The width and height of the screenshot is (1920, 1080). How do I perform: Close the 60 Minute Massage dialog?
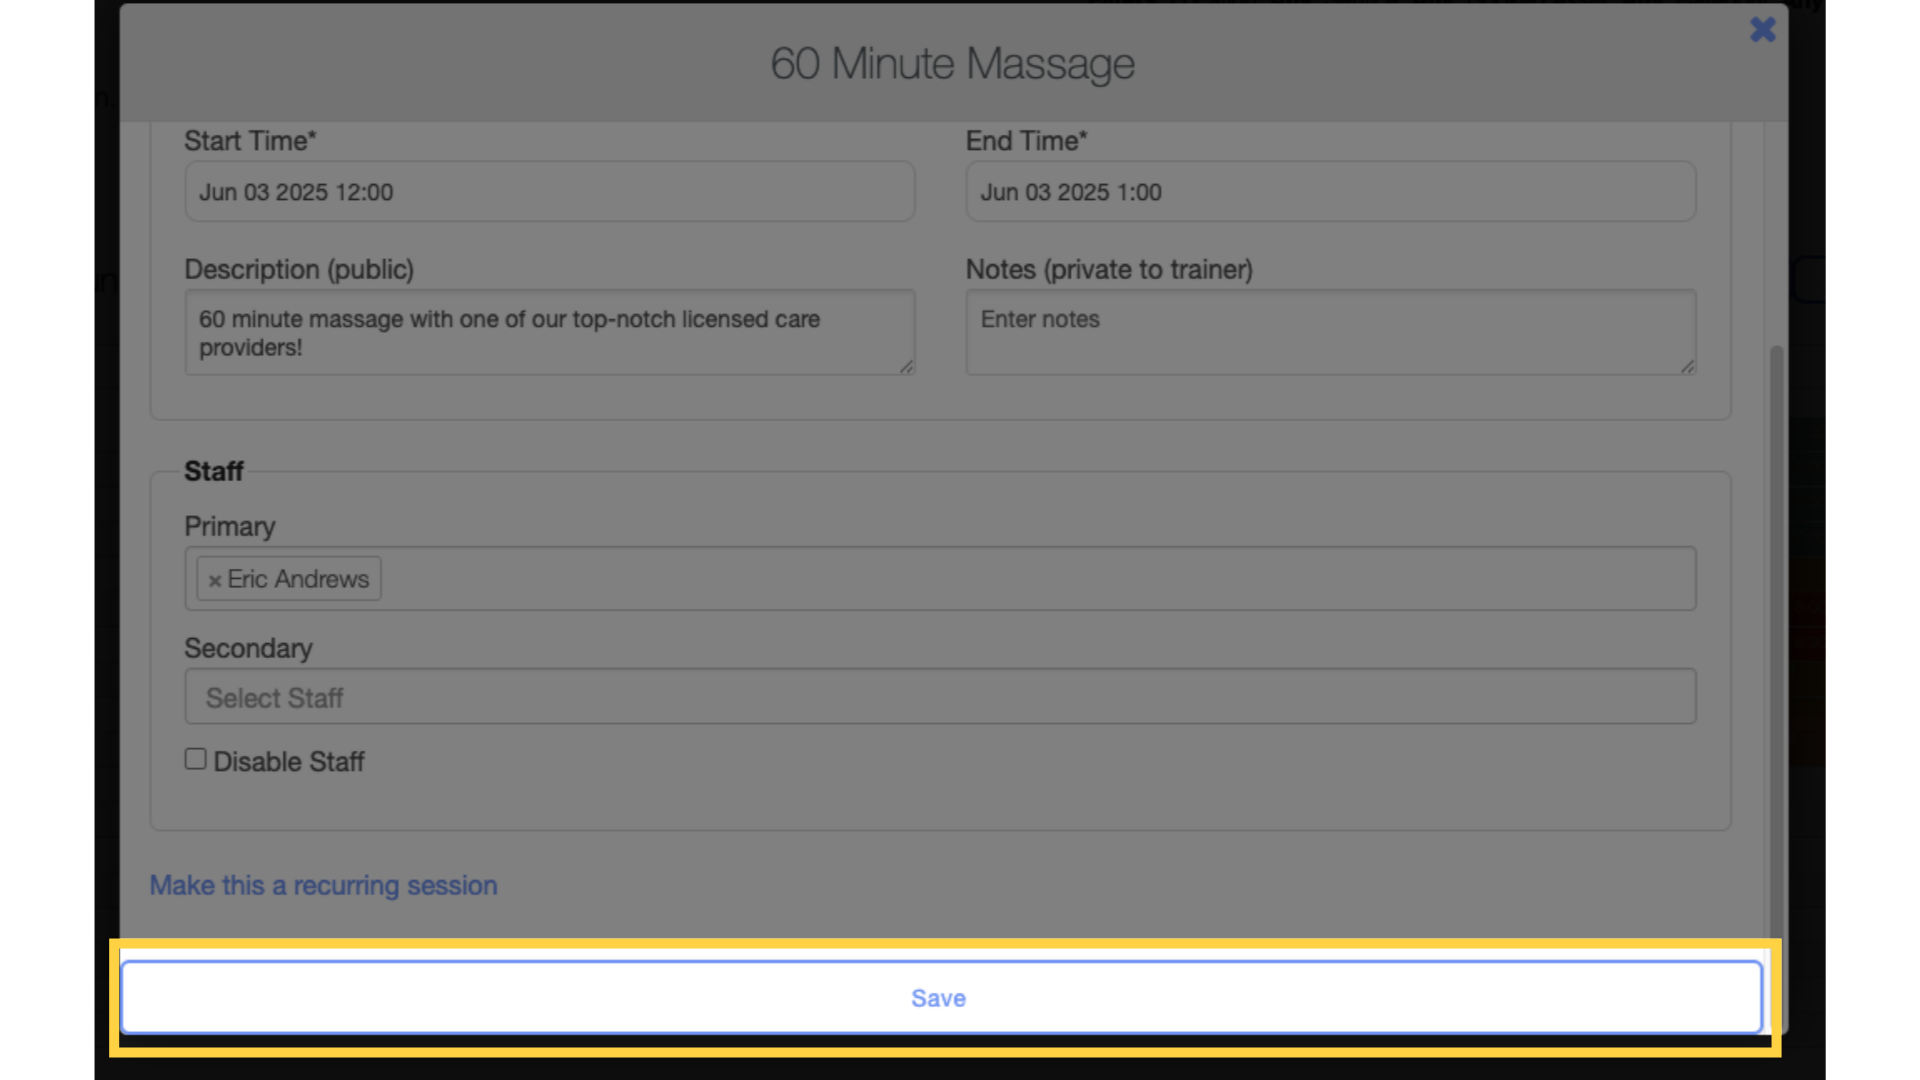[x=1762, y=30]
